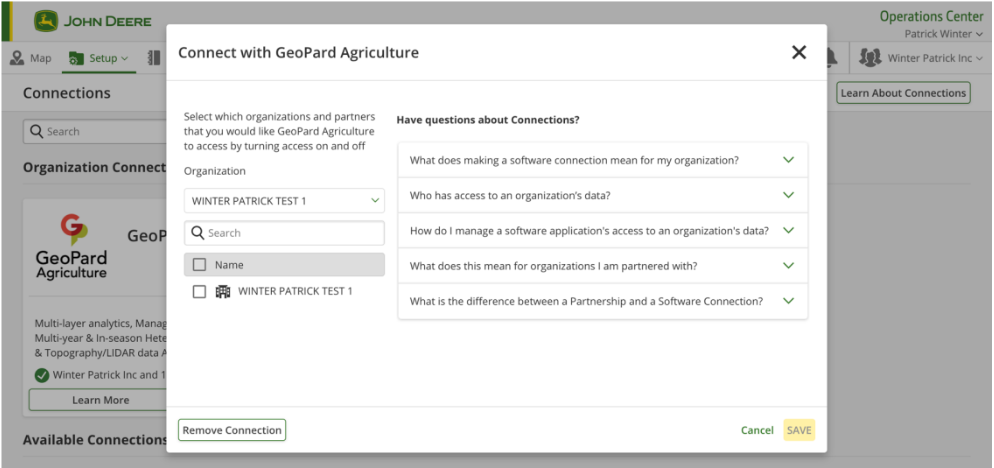The image size is (994, 468).
Task: Click the organization people icon
Action: [x=870, y=58]
